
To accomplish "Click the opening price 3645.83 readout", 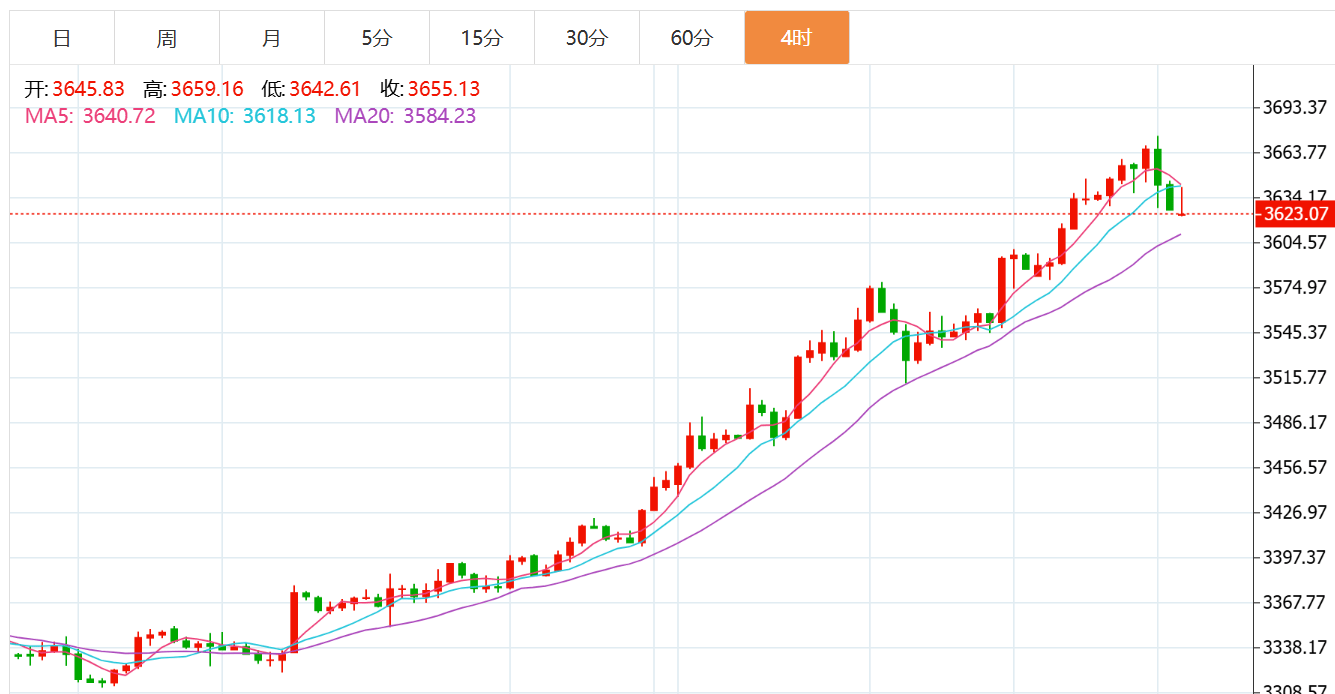I will coord(88,89).
